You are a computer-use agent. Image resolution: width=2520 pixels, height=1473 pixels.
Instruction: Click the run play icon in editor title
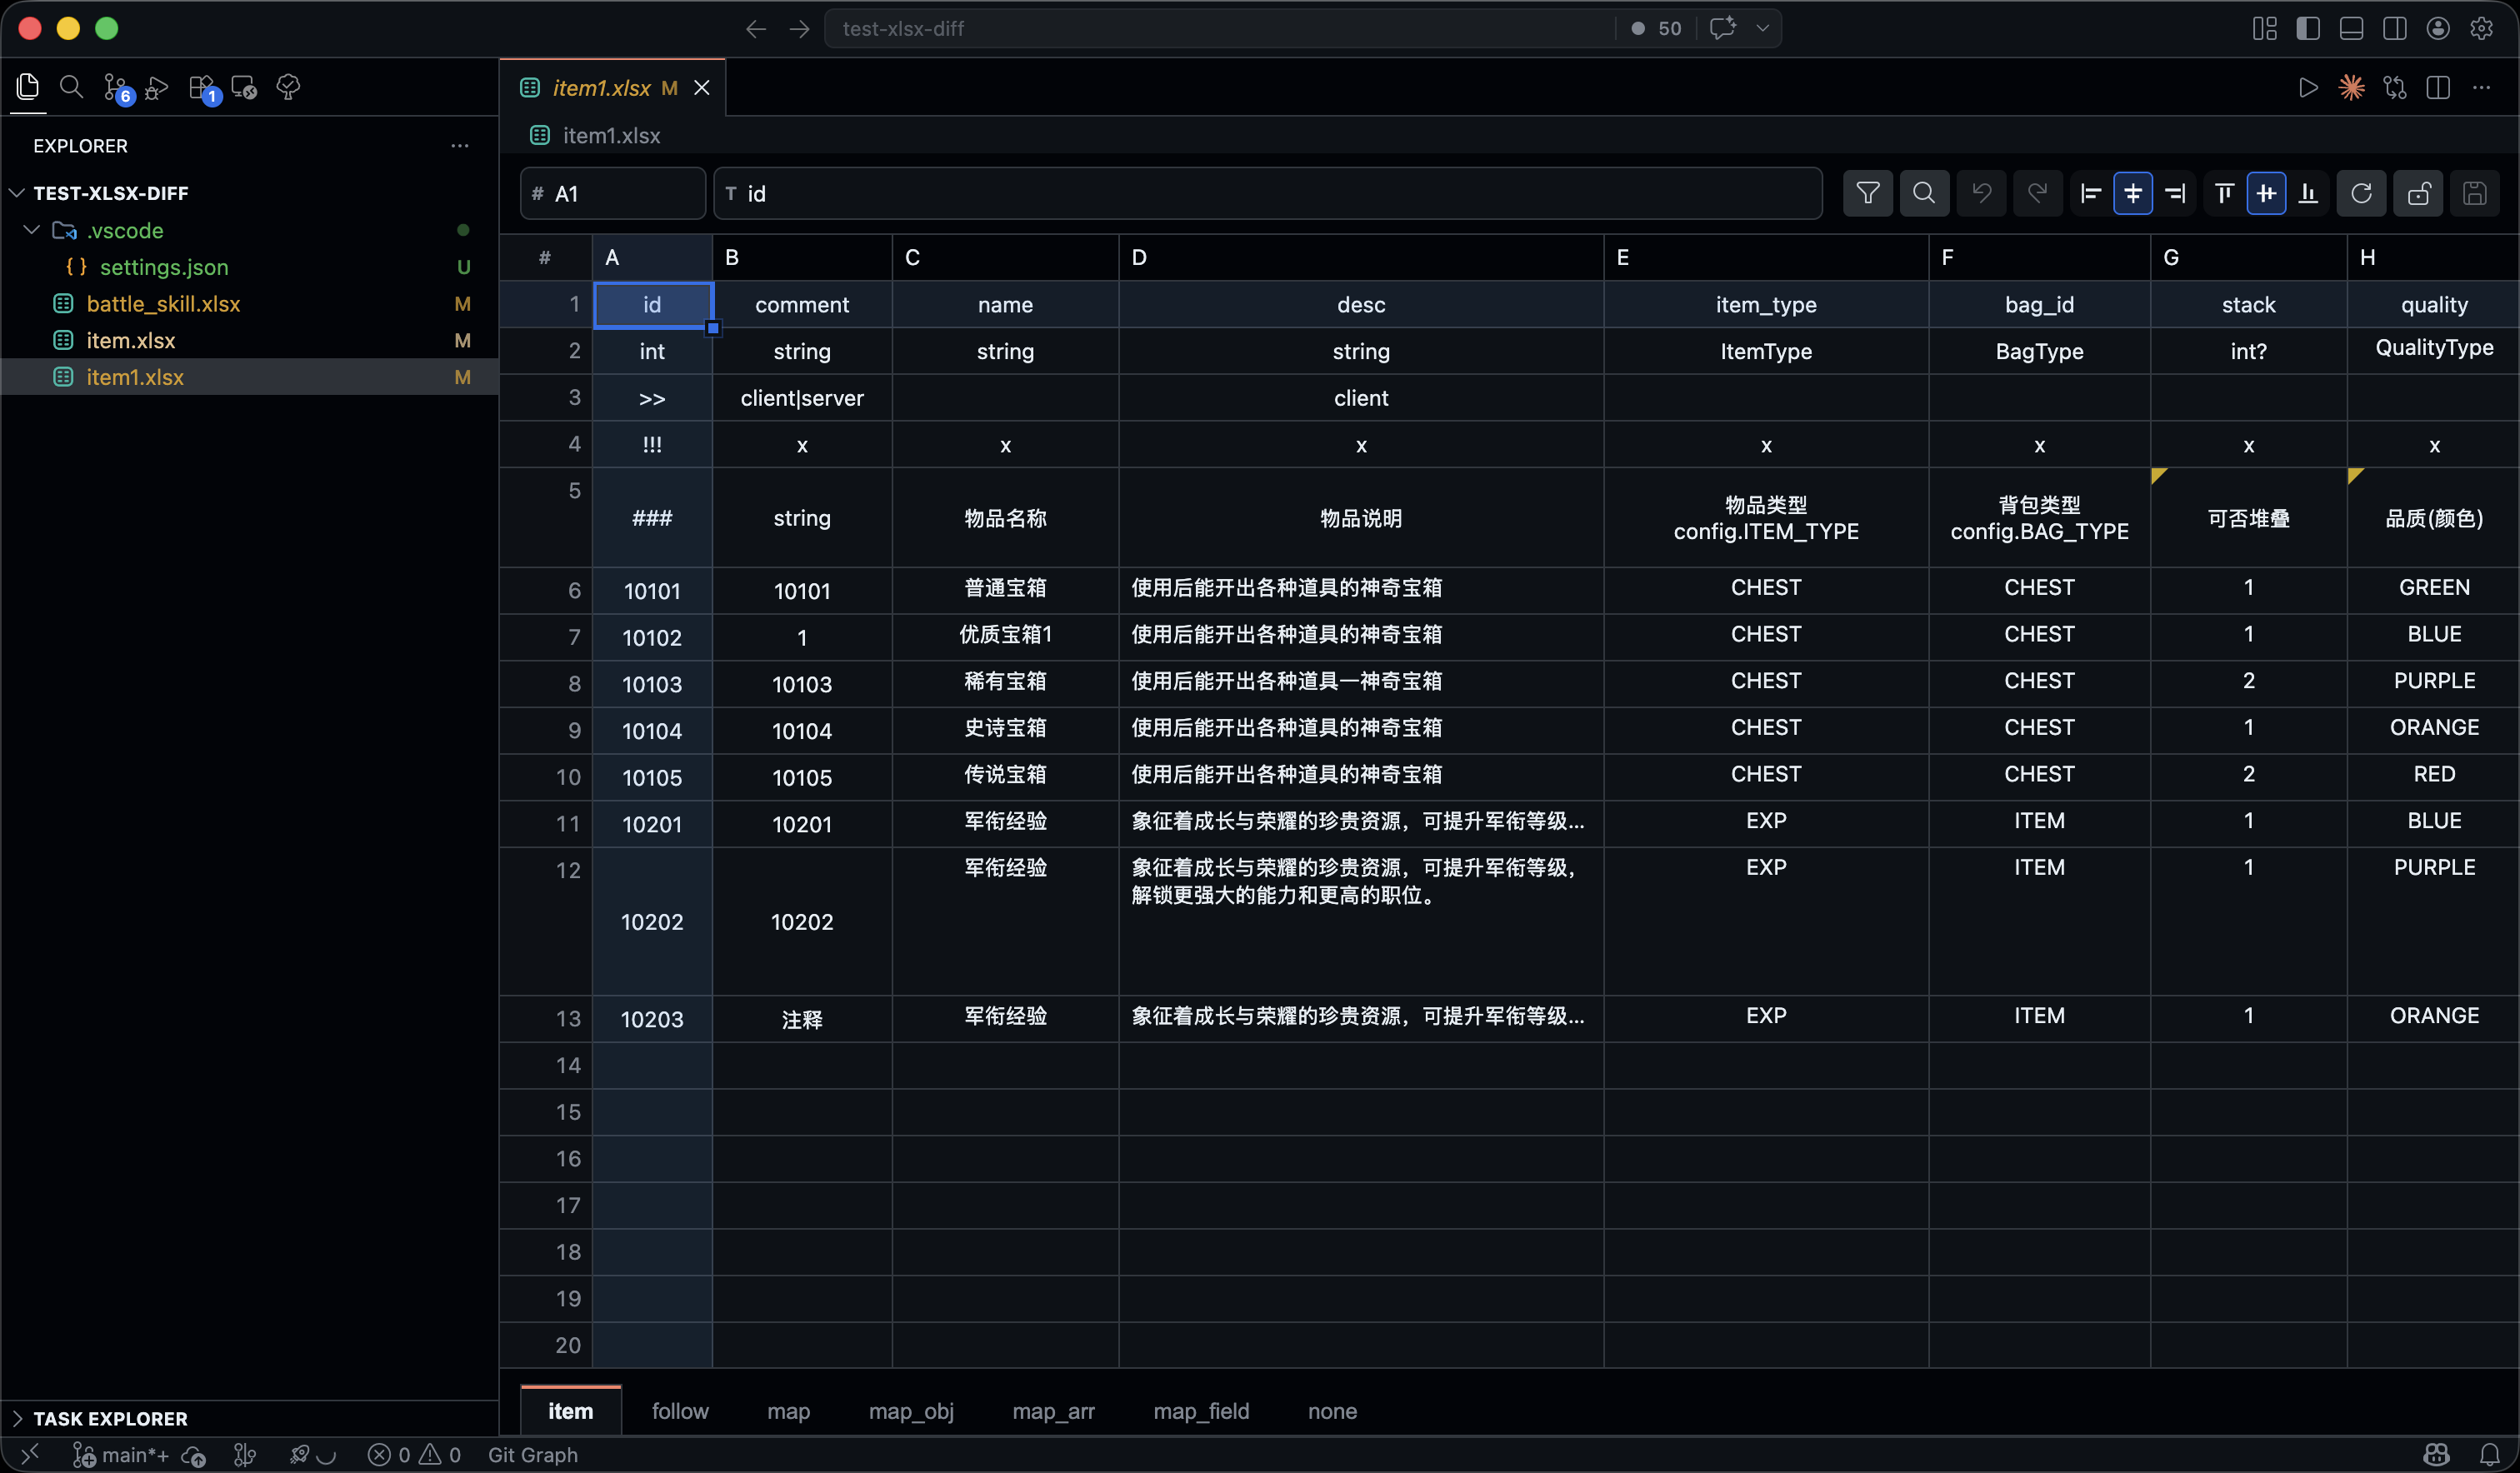(x=2308, y=88)
